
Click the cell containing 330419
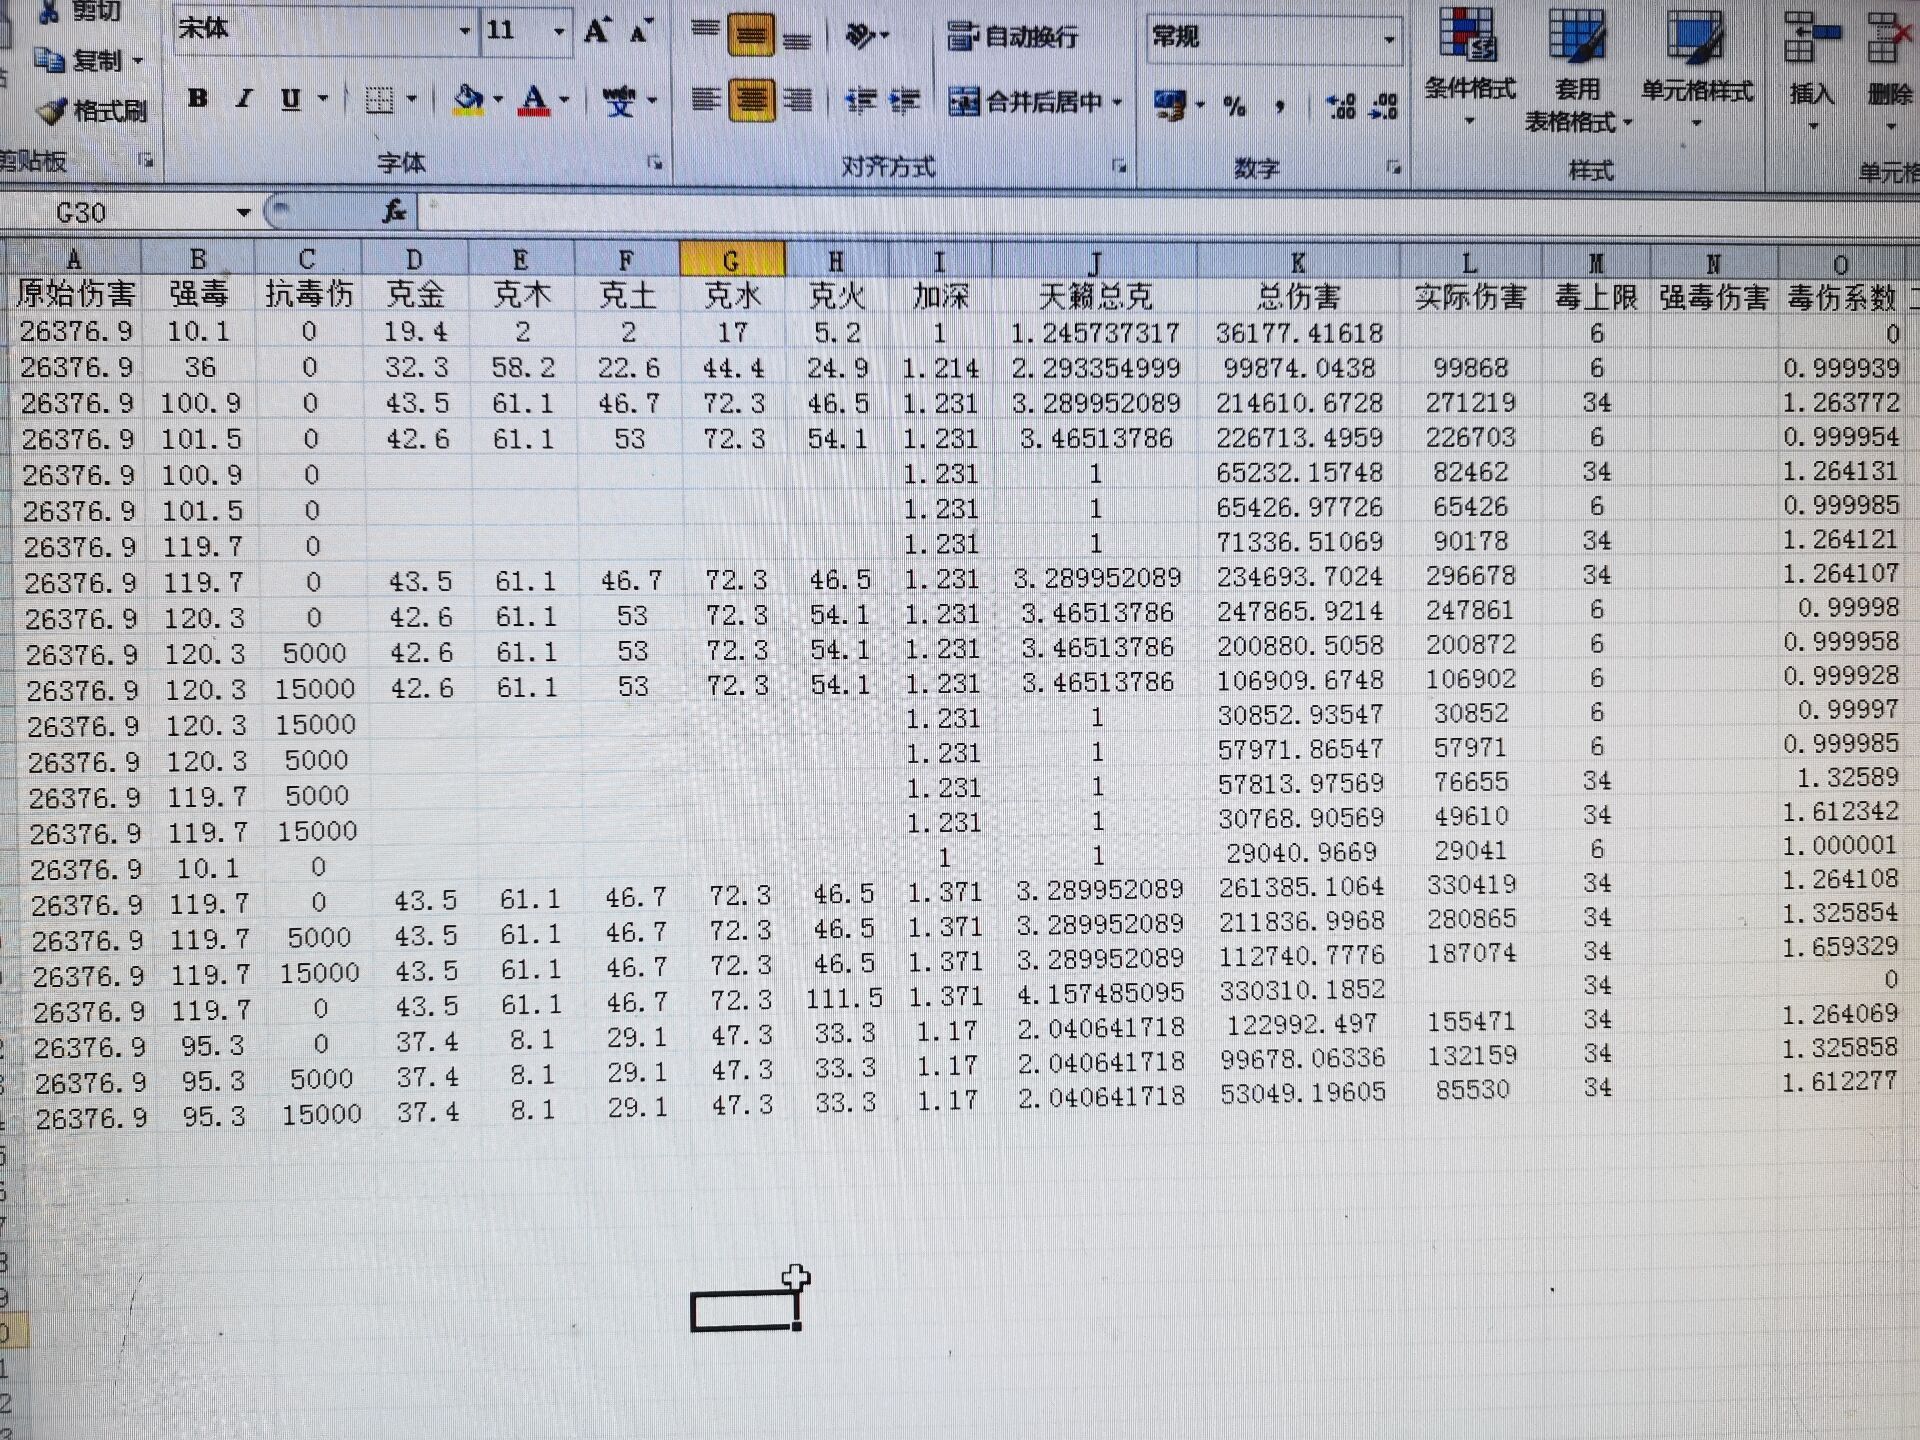[1471, 884]
